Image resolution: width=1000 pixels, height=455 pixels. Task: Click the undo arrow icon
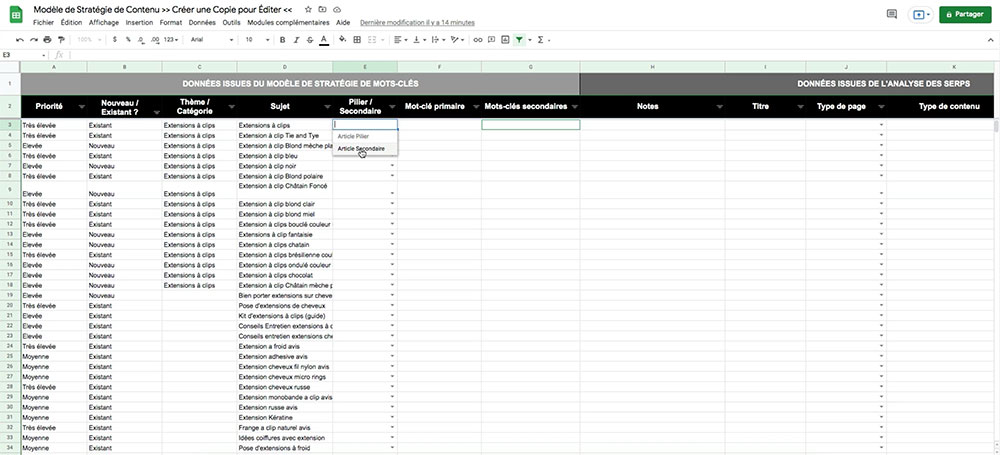(20, 40)
